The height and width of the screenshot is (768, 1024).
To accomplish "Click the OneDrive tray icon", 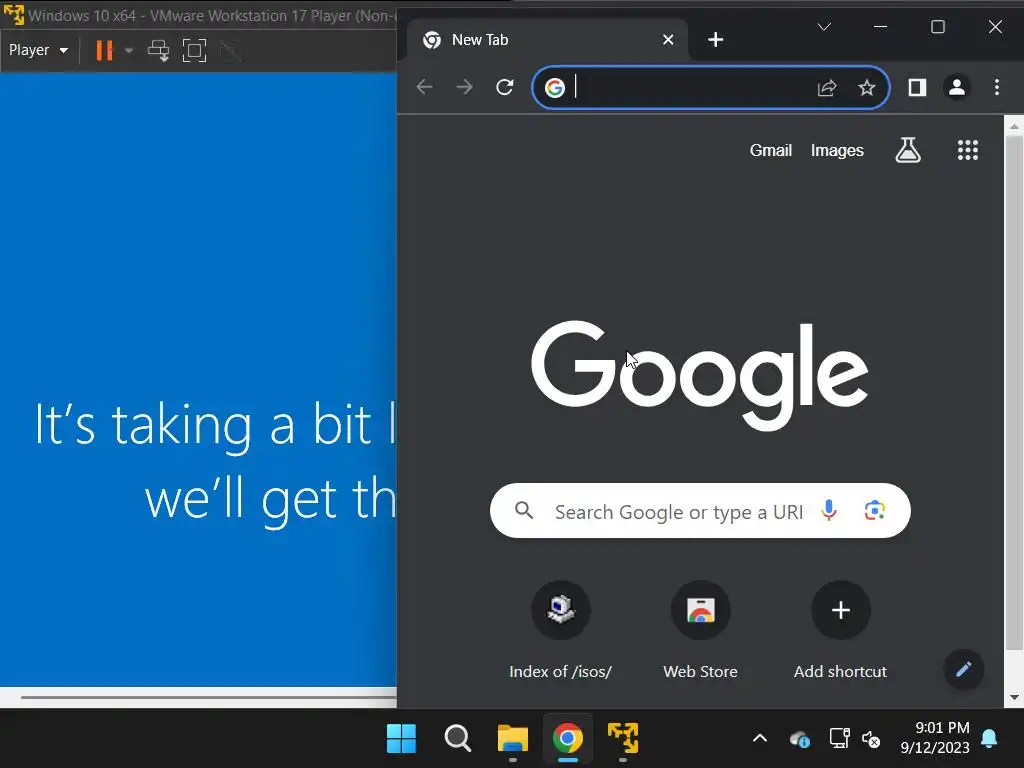I will point(800,739).
